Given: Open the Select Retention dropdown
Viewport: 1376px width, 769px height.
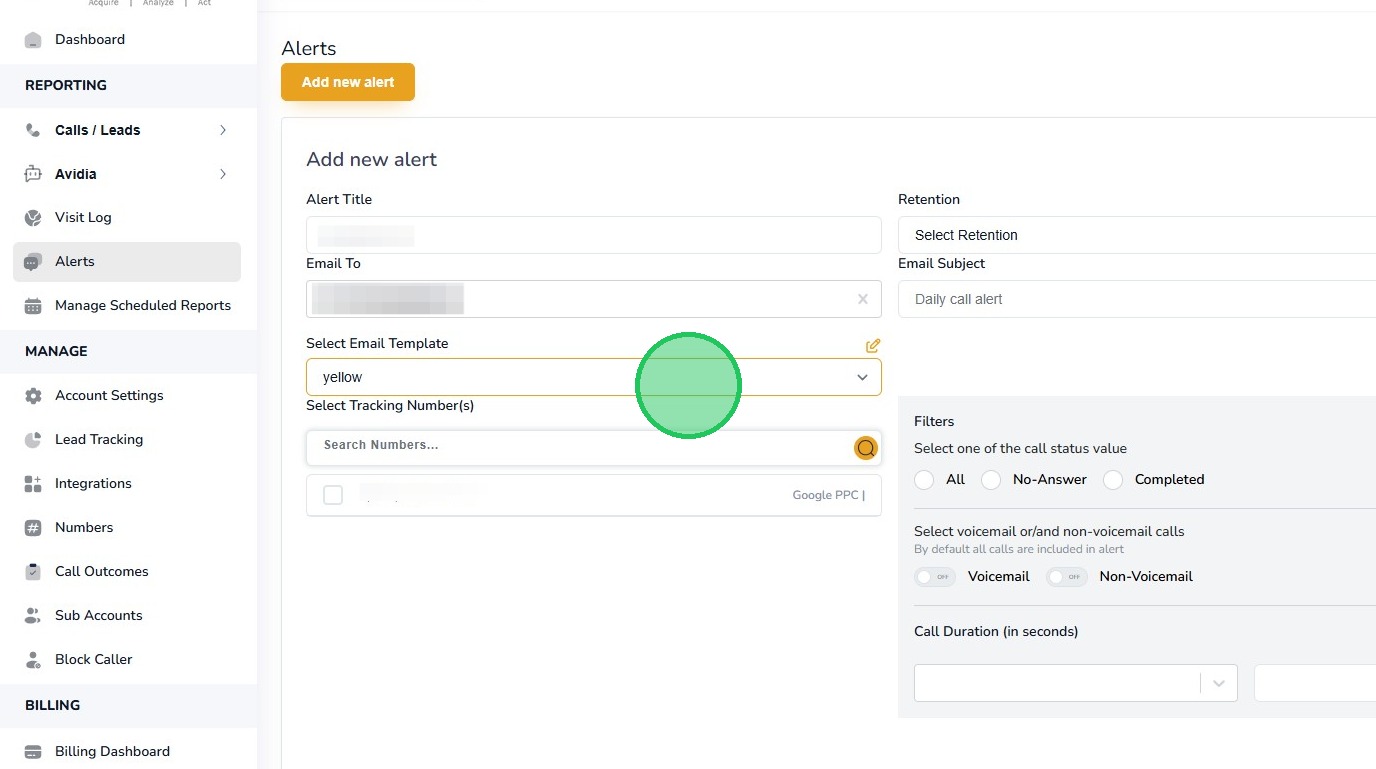Looking at the screenshot, I should pyautogui.click(x=1136, y=235).
